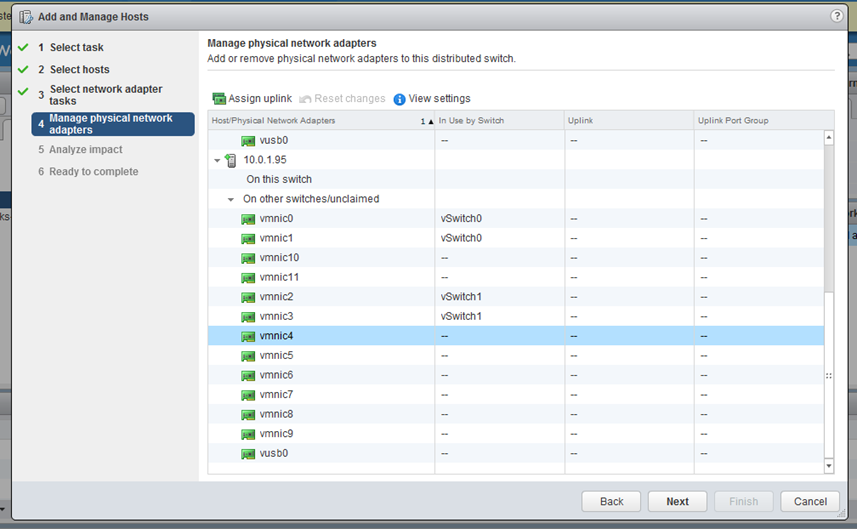Viewport: 857px width, 529px height.
Task: Click the vmnic11 adapter icon
Action: [x=248, y=278]
